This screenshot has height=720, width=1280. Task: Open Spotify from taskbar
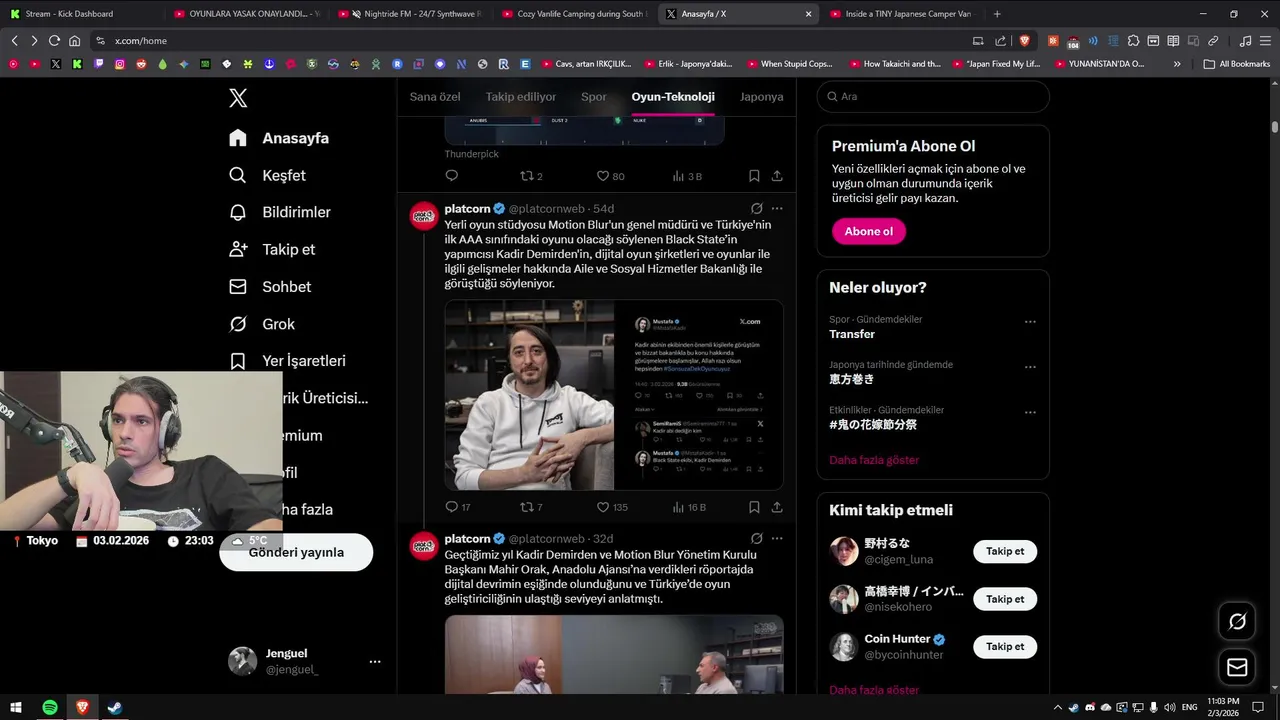click(x=50, y=707)
